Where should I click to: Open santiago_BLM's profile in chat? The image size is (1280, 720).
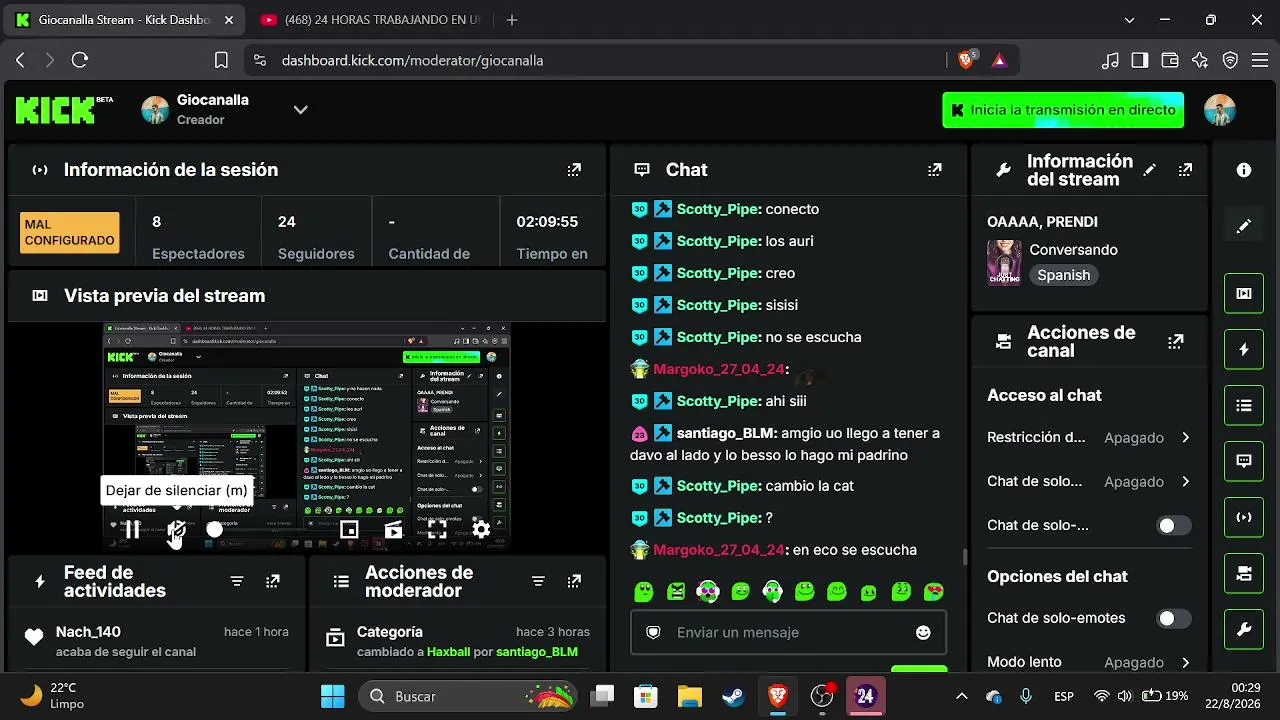726,434
